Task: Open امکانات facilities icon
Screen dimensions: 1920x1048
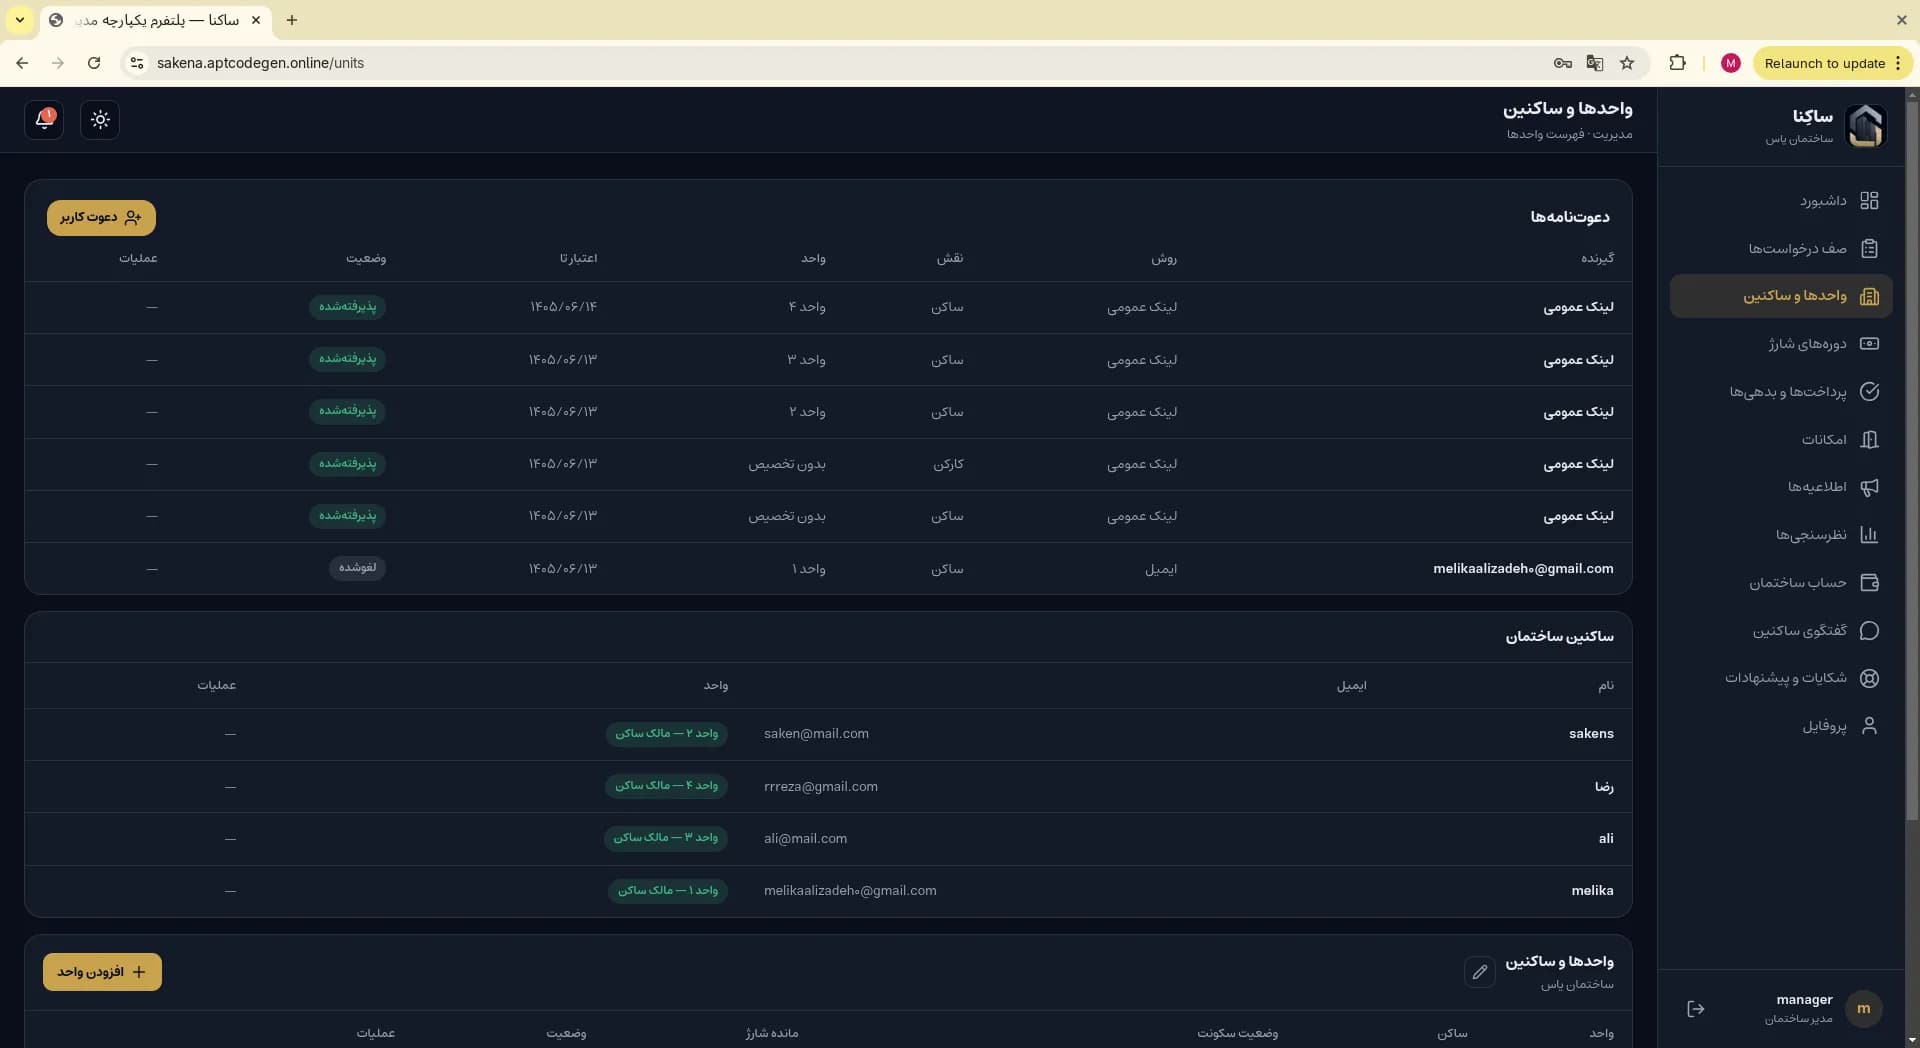Action: (1869, 440)
